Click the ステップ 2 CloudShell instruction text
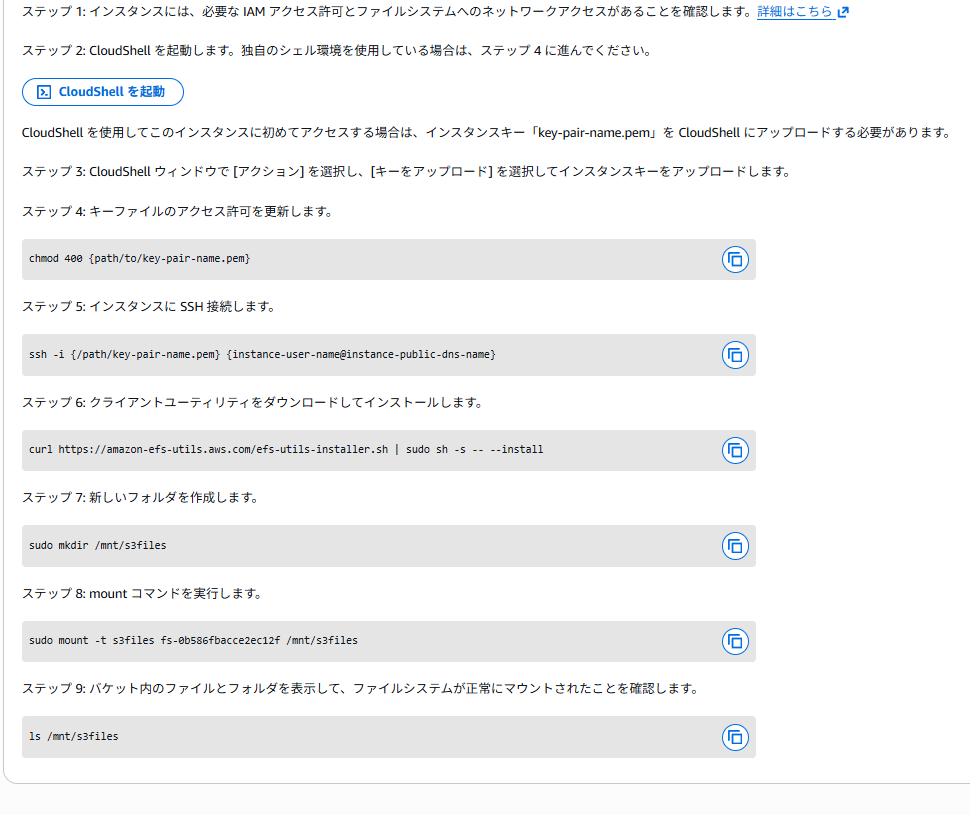970x815 pixels. click(x=336, y=50)
